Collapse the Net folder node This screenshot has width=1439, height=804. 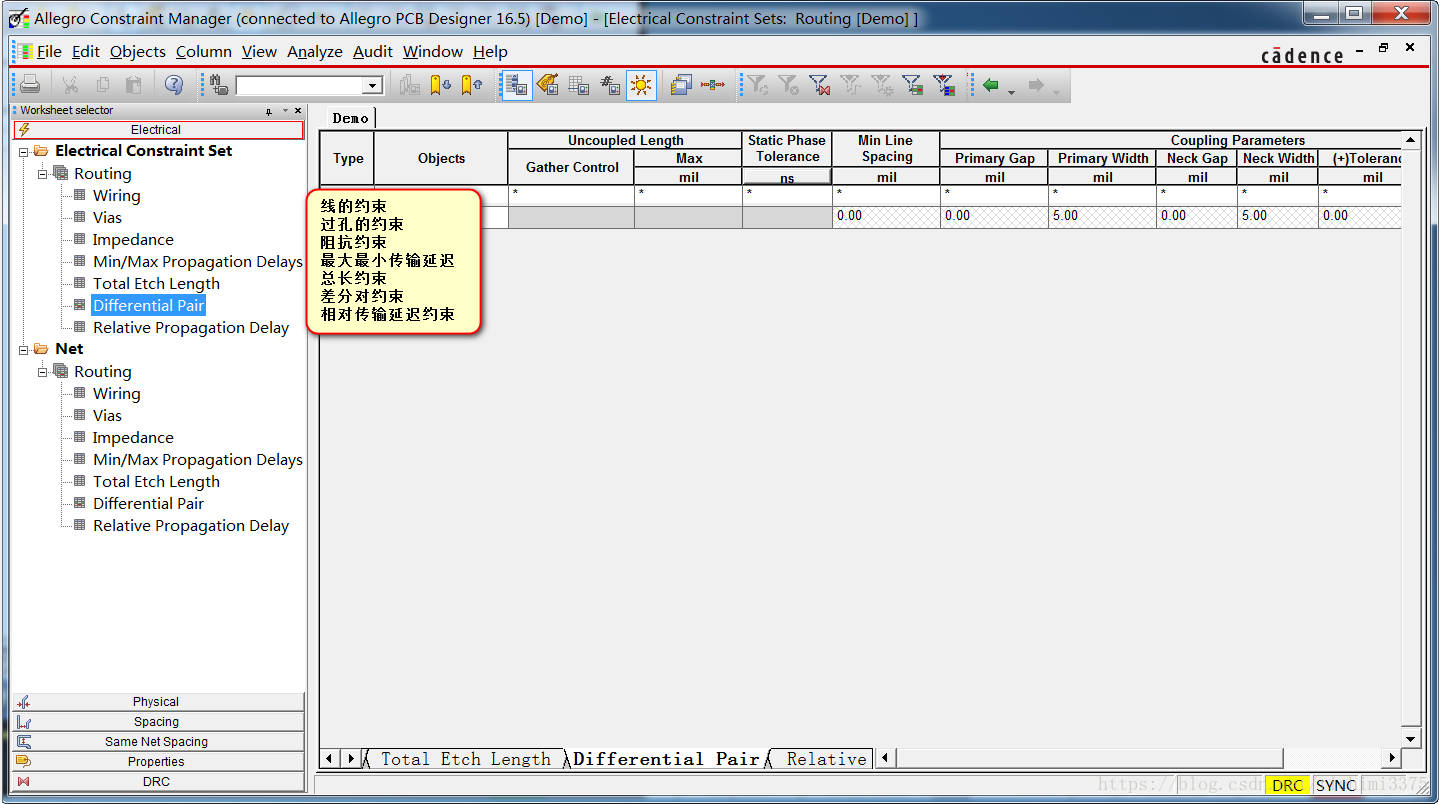click(x=23, y=350)
